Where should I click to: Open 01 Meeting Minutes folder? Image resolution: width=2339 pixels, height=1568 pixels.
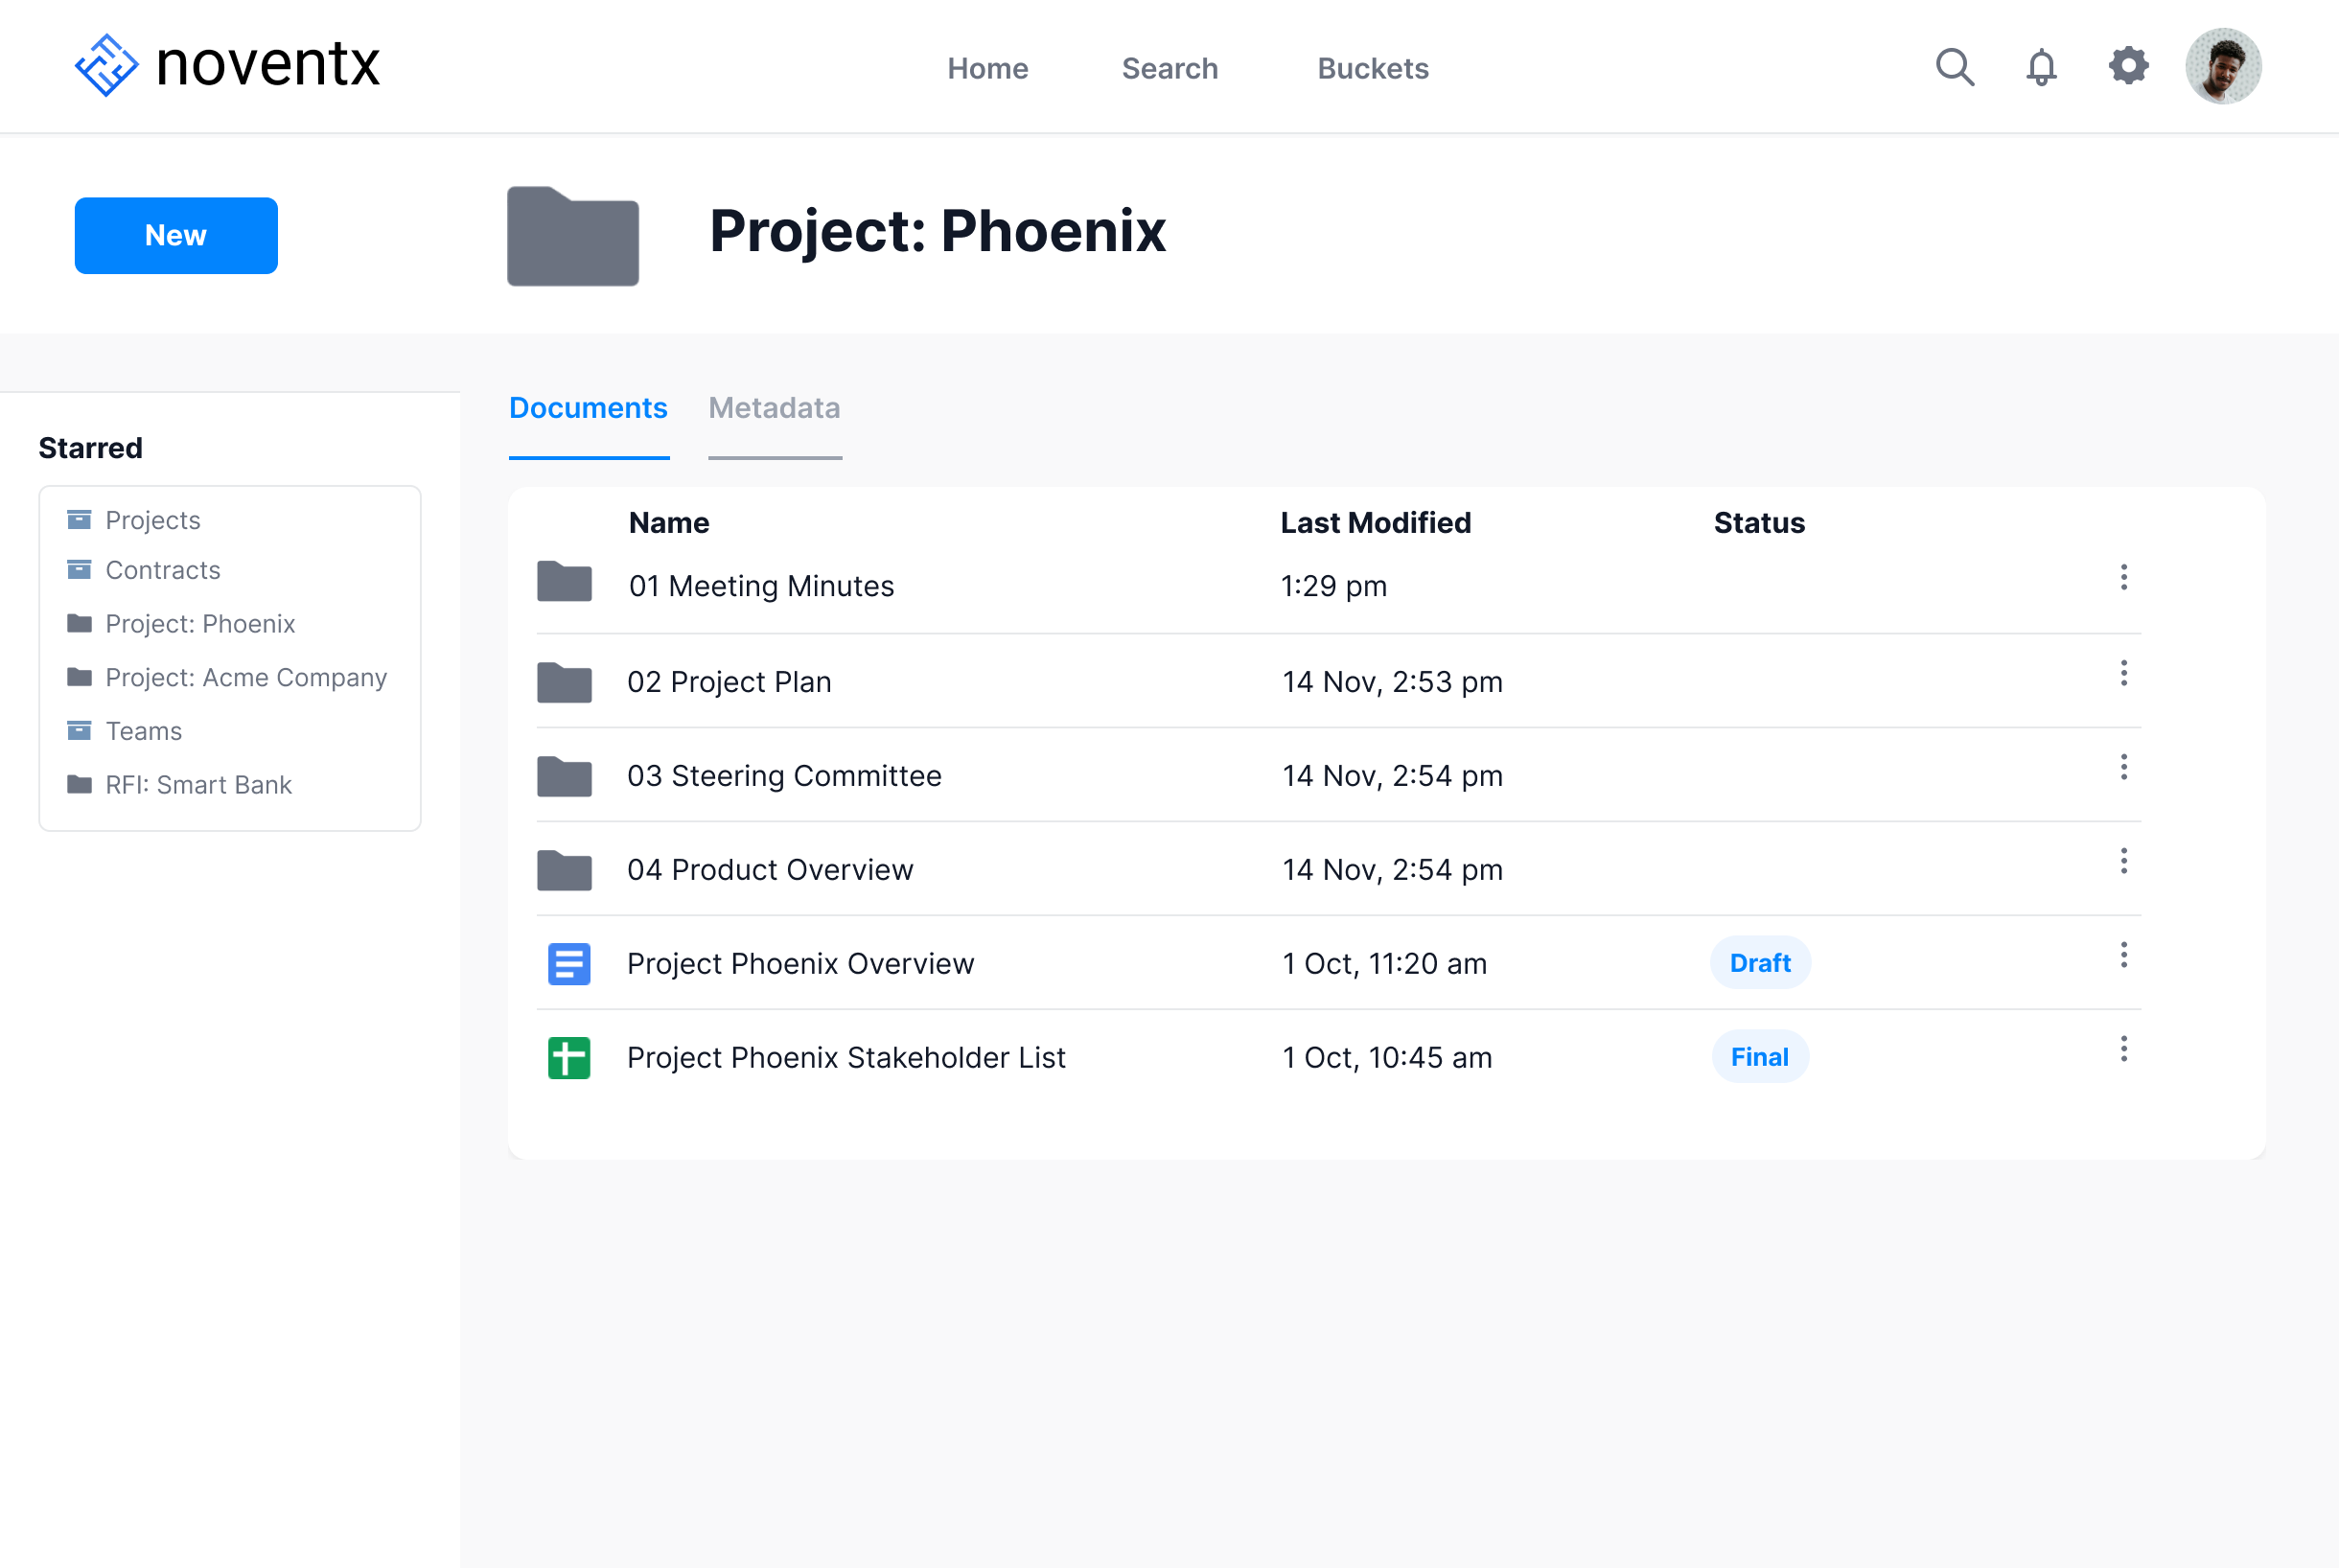pos(761,586)
